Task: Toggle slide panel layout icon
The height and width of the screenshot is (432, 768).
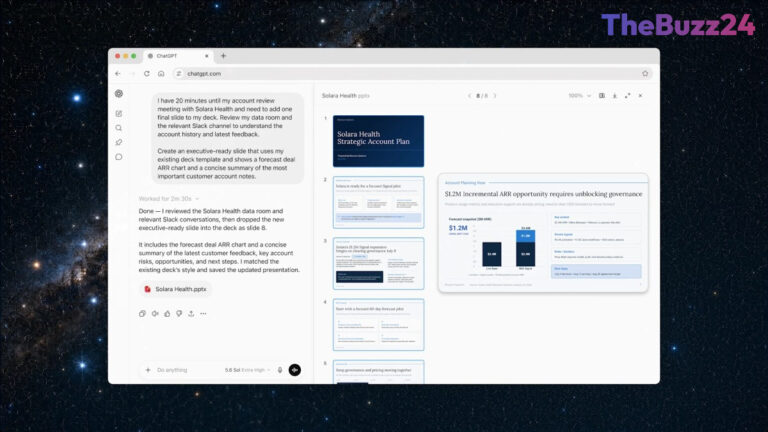Action: tap(602, 96)
